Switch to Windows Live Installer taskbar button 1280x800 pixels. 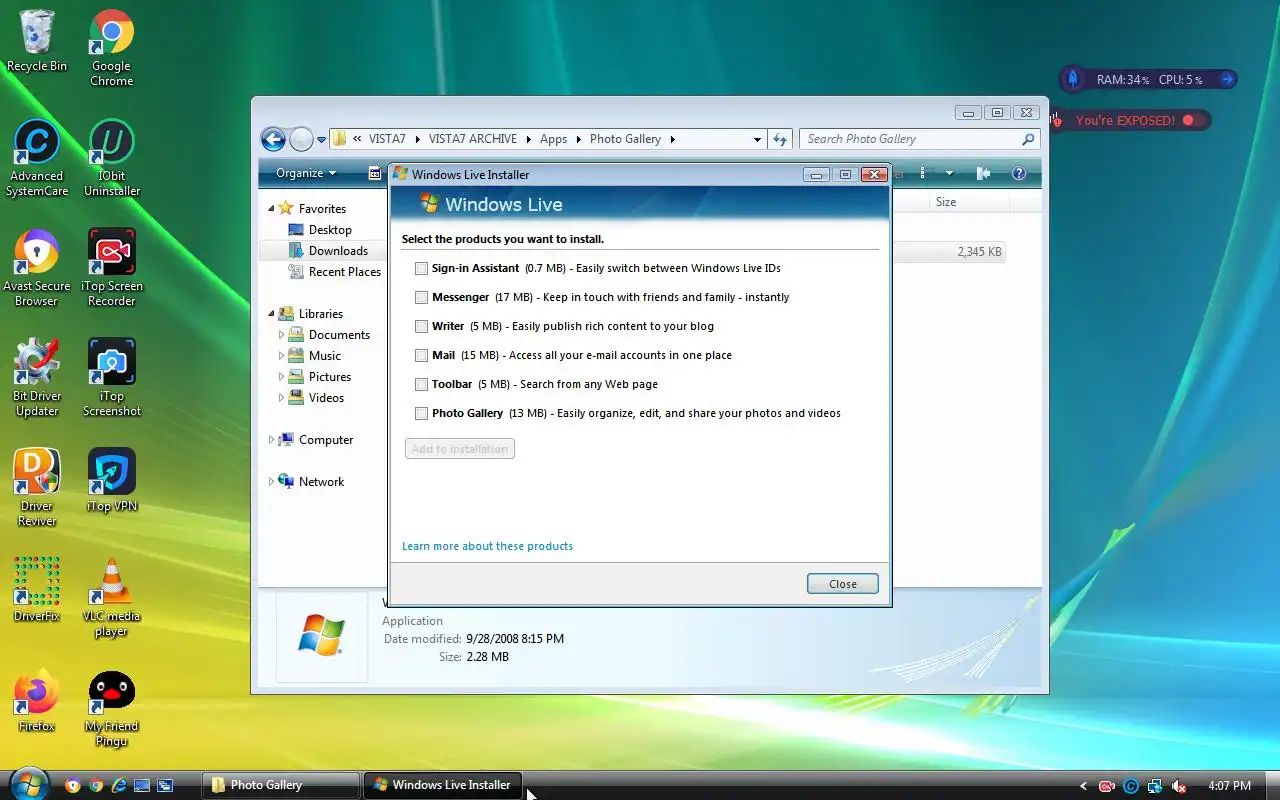coord(442,785)
